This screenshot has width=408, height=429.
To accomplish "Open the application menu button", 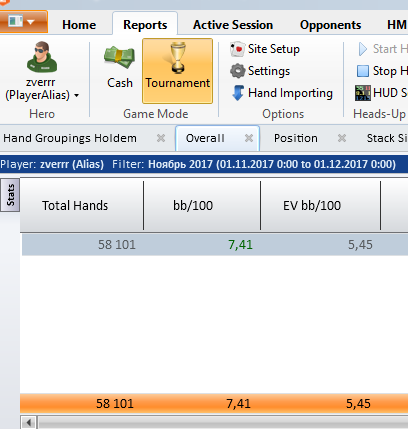I will click(x=23, y=22).
